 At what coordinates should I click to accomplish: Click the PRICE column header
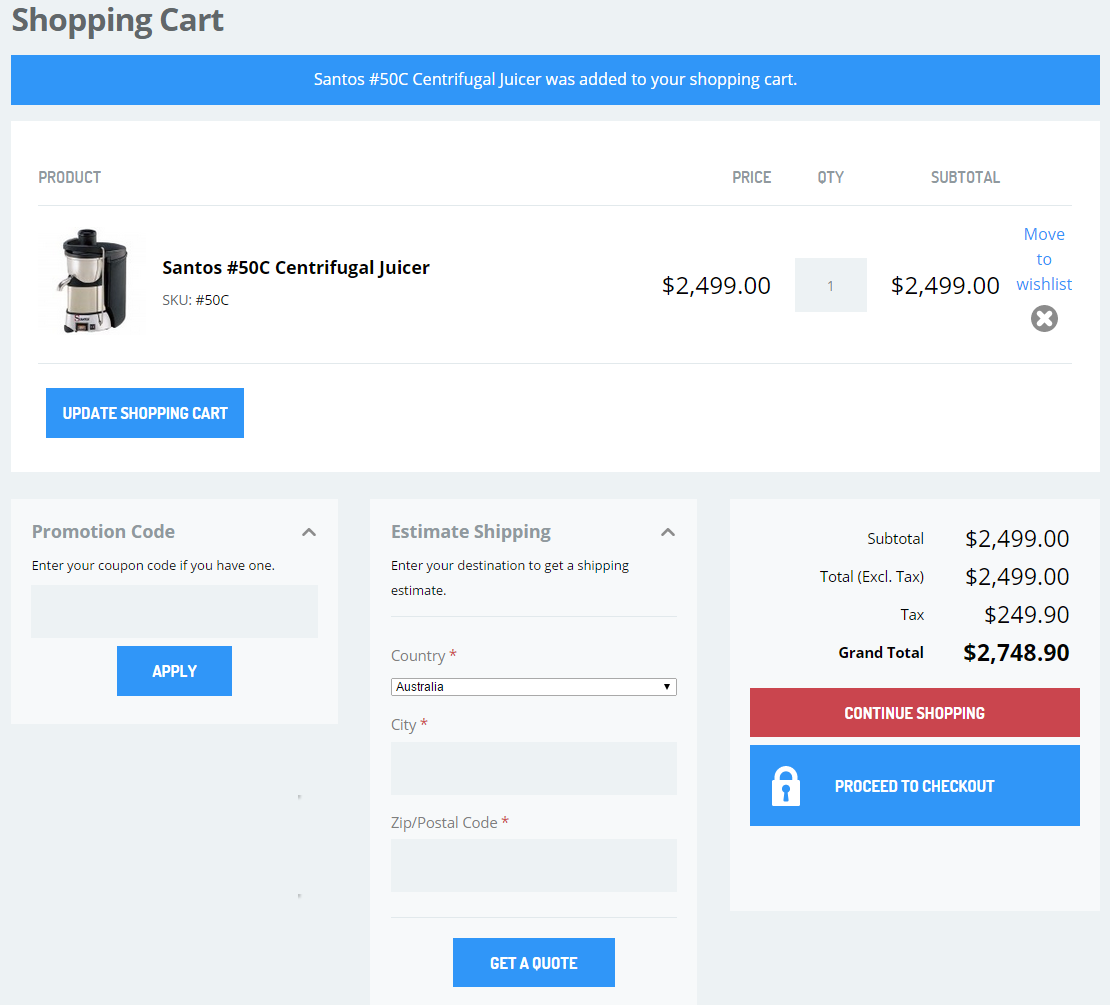pos(752,178)
